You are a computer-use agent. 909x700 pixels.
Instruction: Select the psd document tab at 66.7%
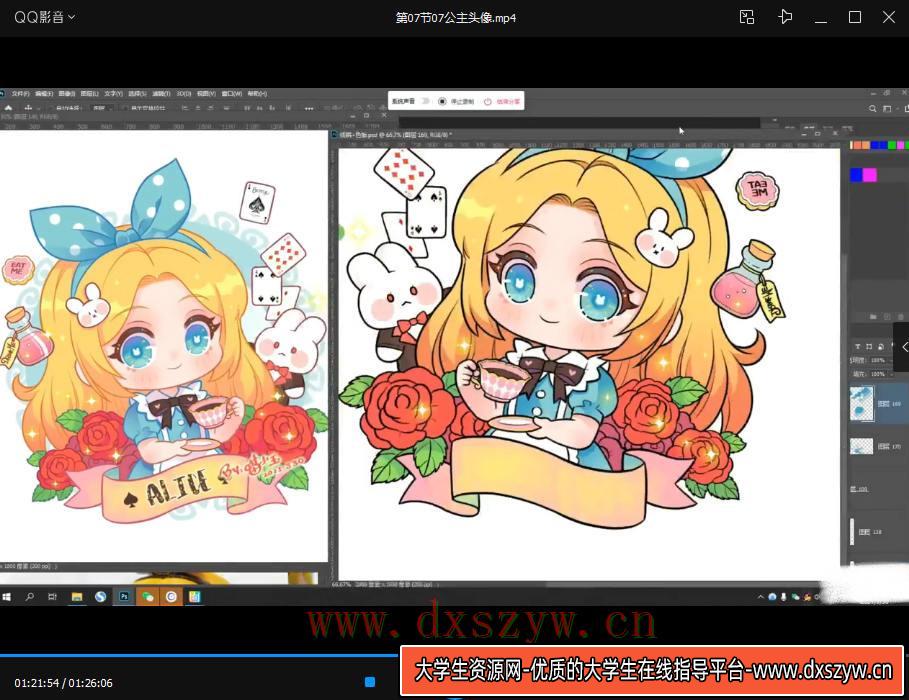pyautogui.click(x=395, y=135)
